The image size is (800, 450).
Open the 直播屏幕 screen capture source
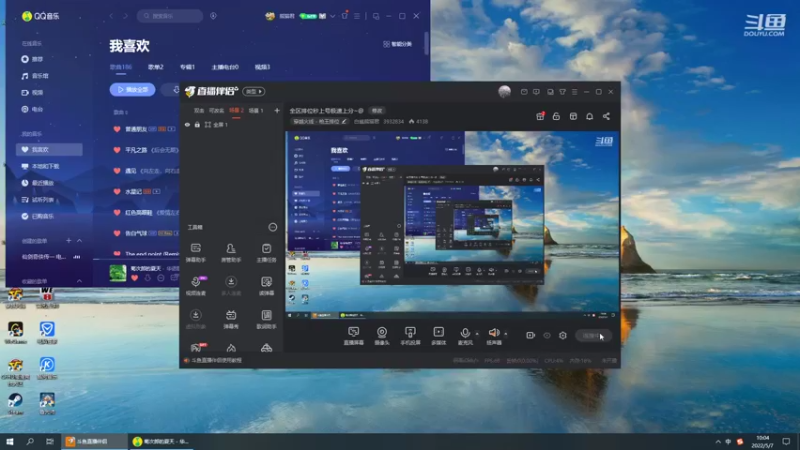coord(354,336)
